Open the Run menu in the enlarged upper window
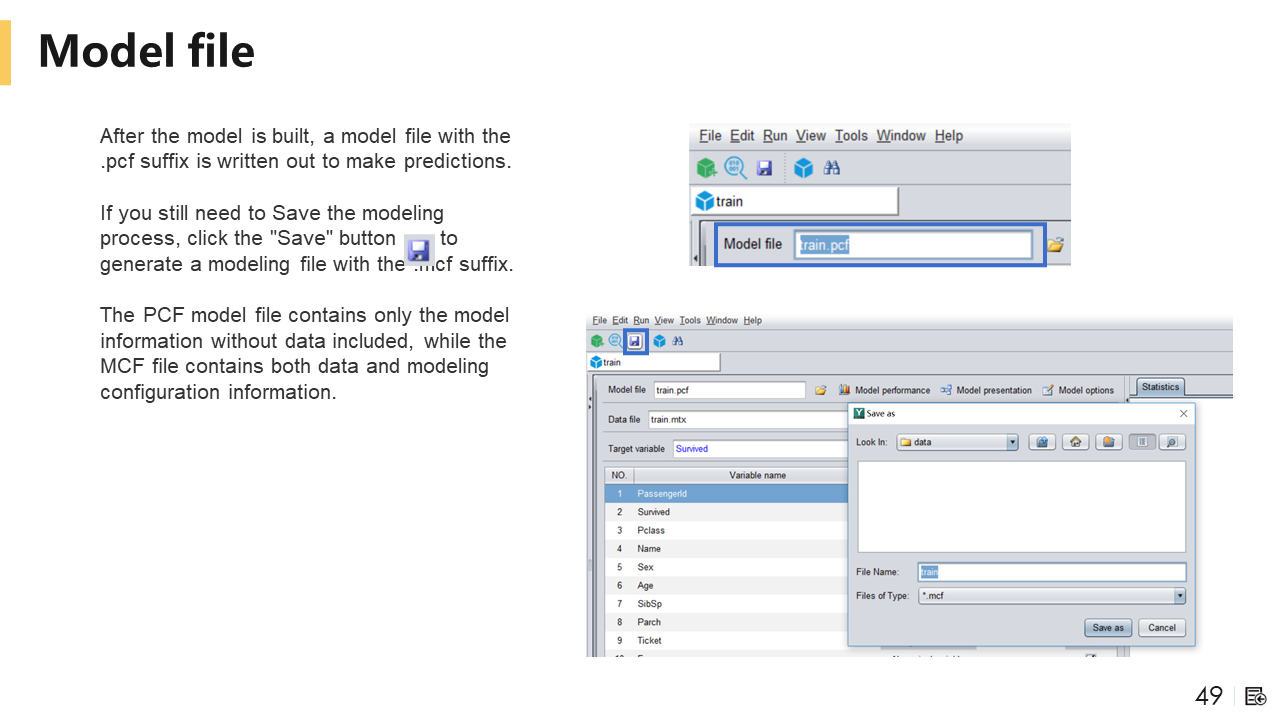The image size is (1280, 720). pyautogui.click(x=775, y=136)
